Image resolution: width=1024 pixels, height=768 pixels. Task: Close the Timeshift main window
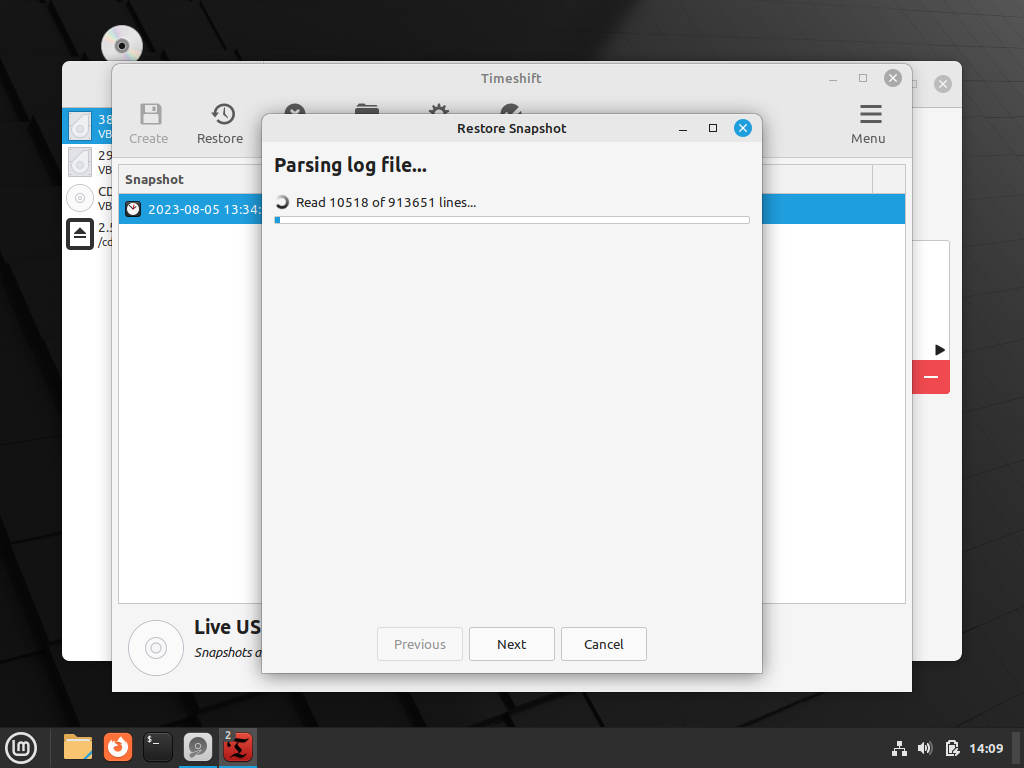click(x=893, y=78)
